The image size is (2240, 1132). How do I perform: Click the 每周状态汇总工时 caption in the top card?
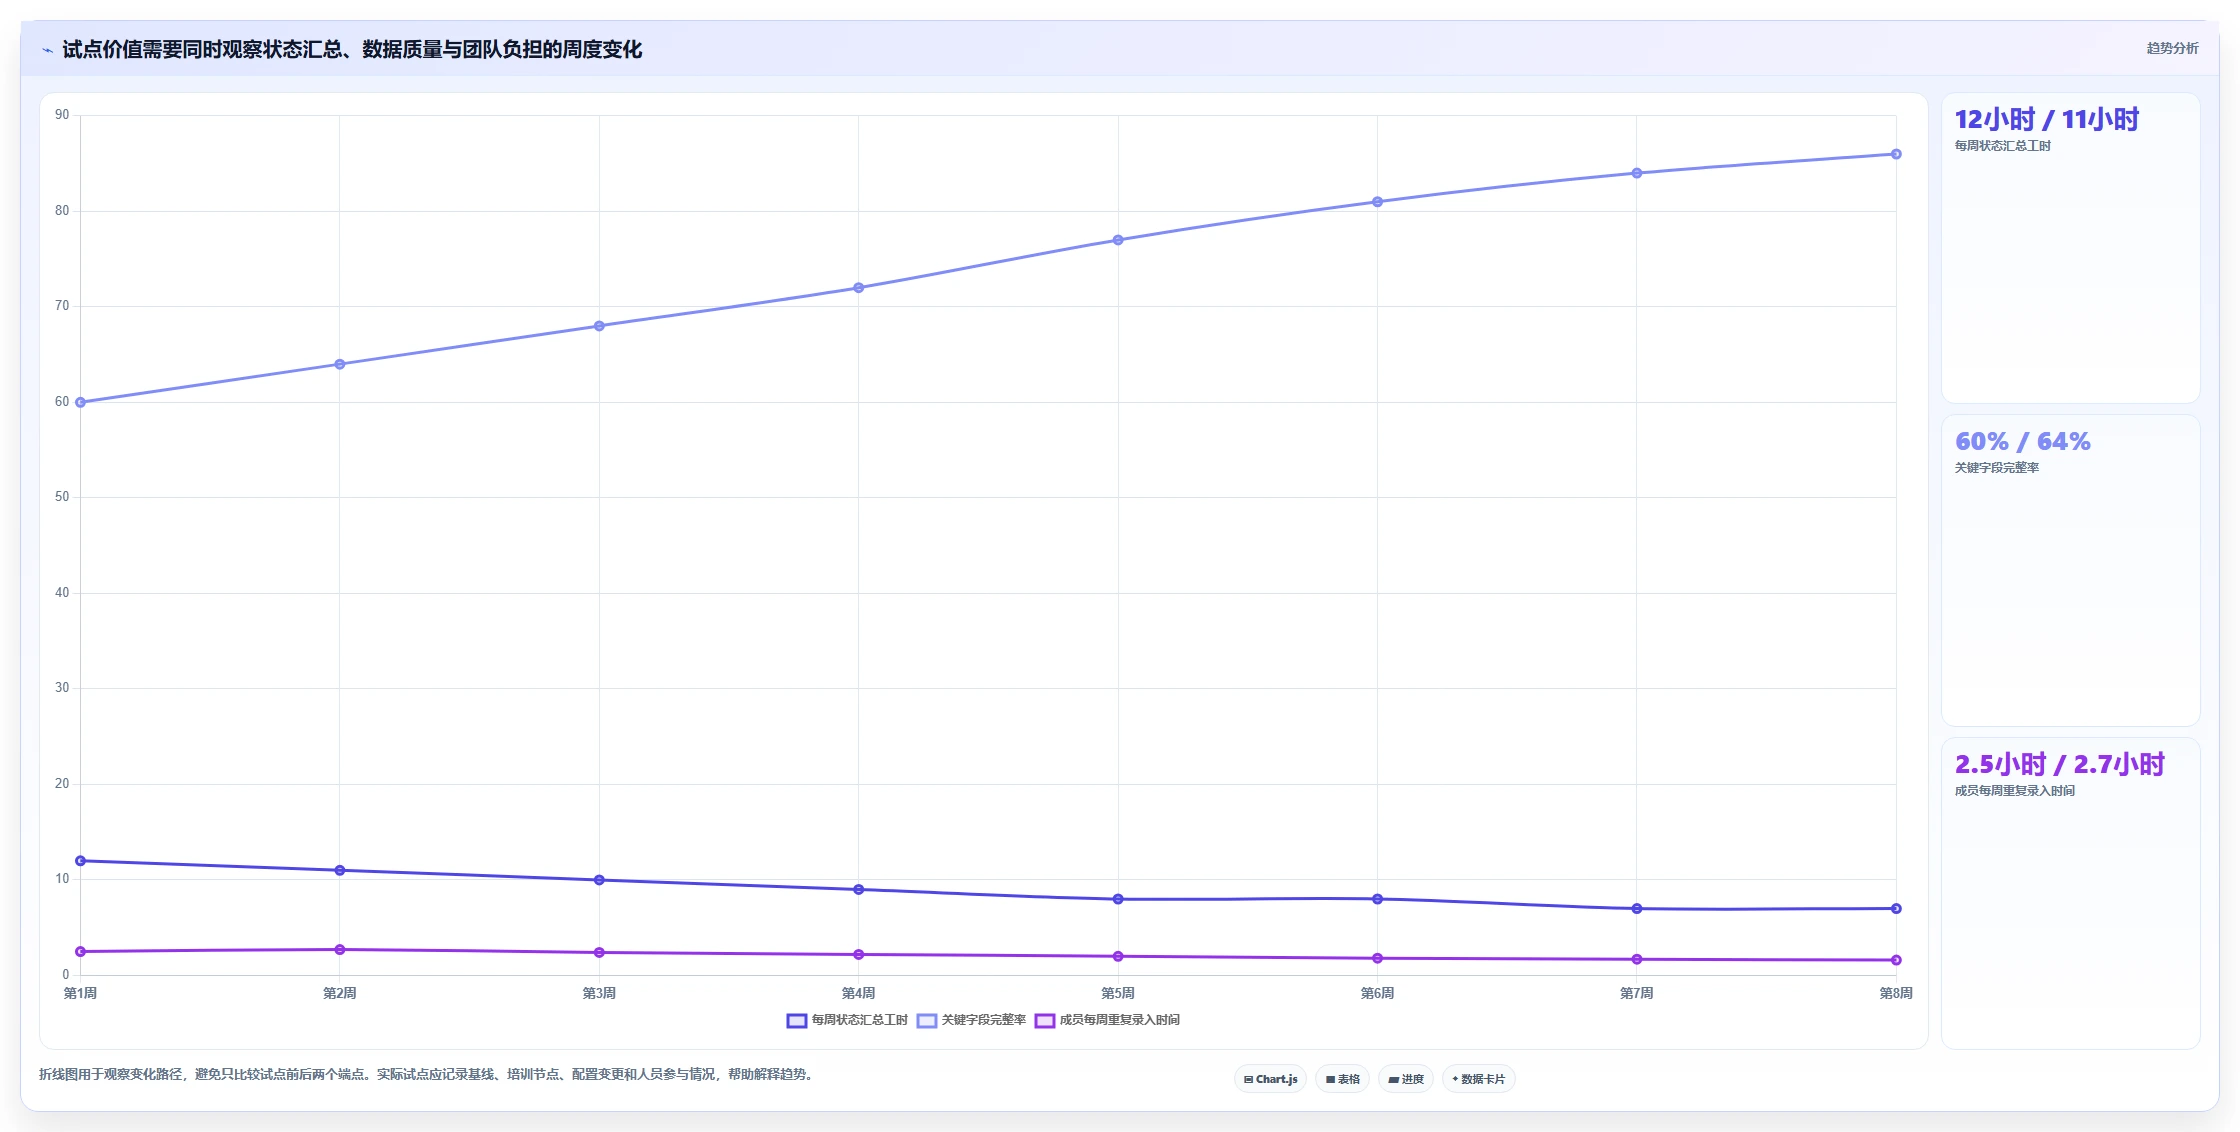pos(2002,146)
